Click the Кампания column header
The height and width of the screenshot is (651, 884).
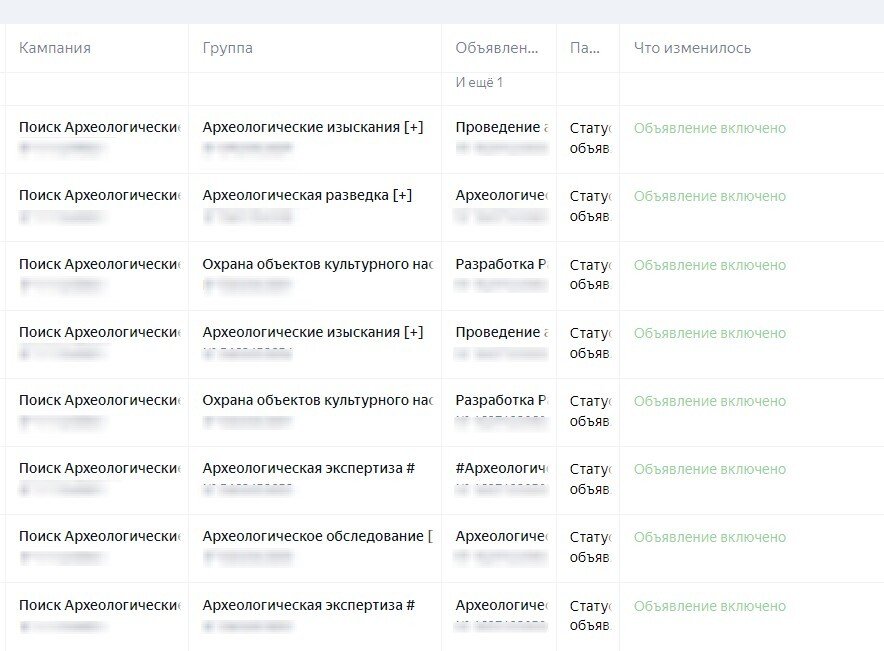click(x=55, y=48)
